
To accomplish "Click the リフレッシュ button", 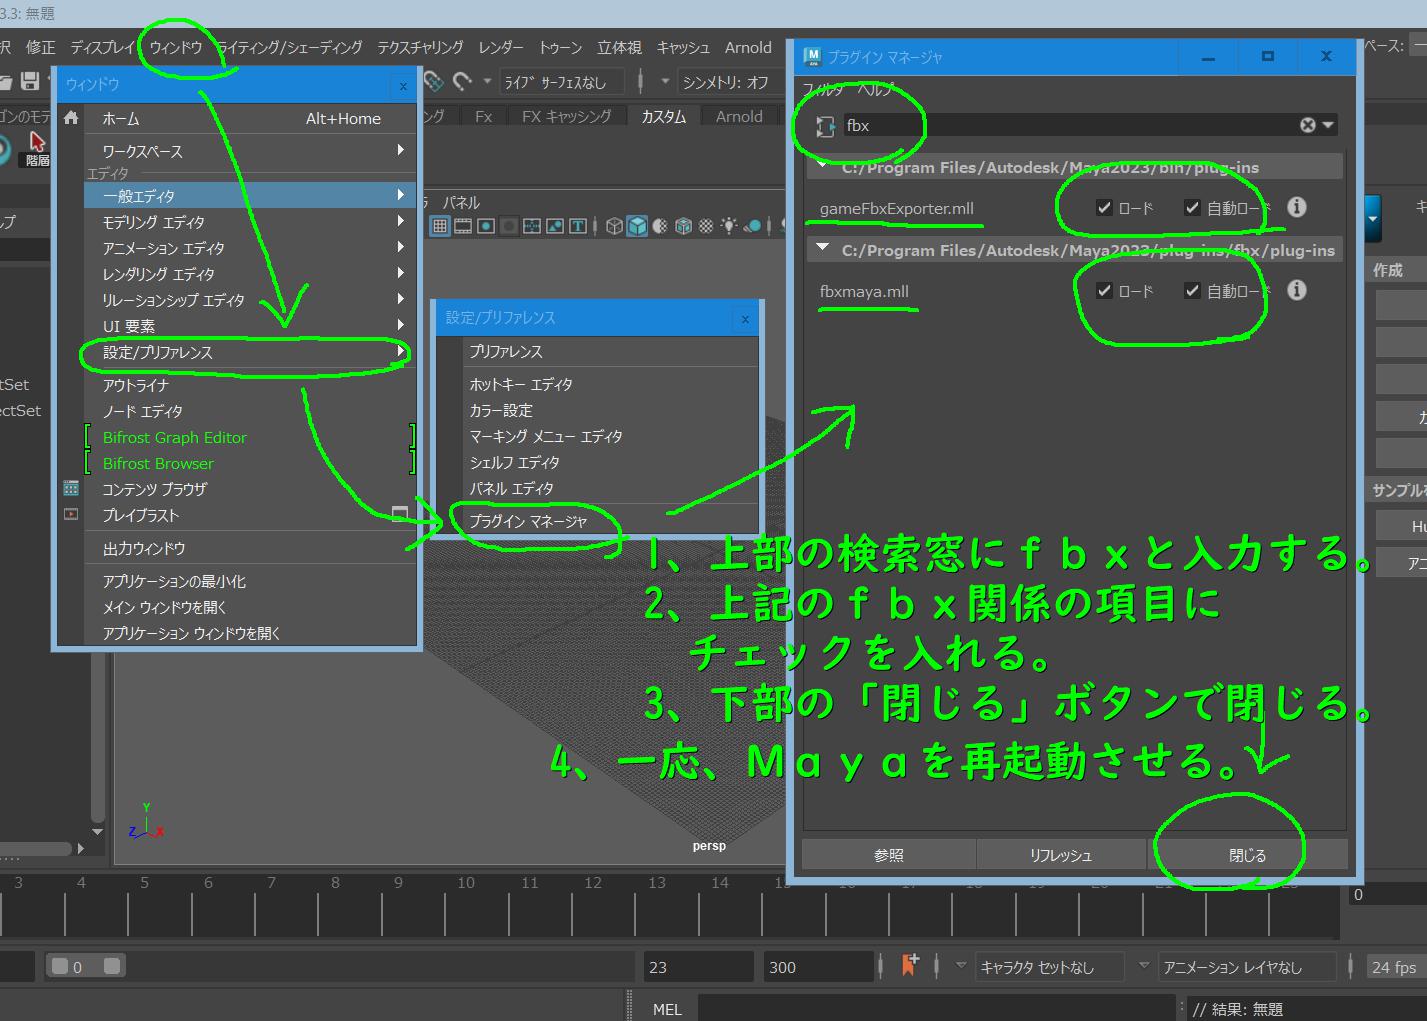I will [x=1061, y=855].
